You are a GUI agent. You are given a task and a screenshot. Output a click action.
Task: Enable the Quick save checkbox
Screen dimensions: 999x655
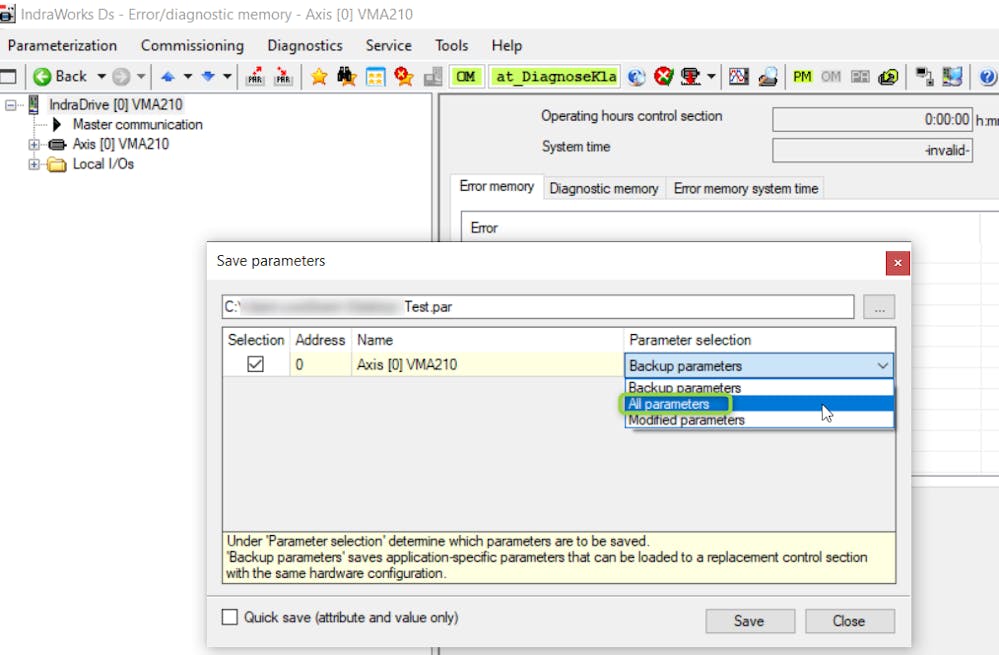click(x=230, y=617)
